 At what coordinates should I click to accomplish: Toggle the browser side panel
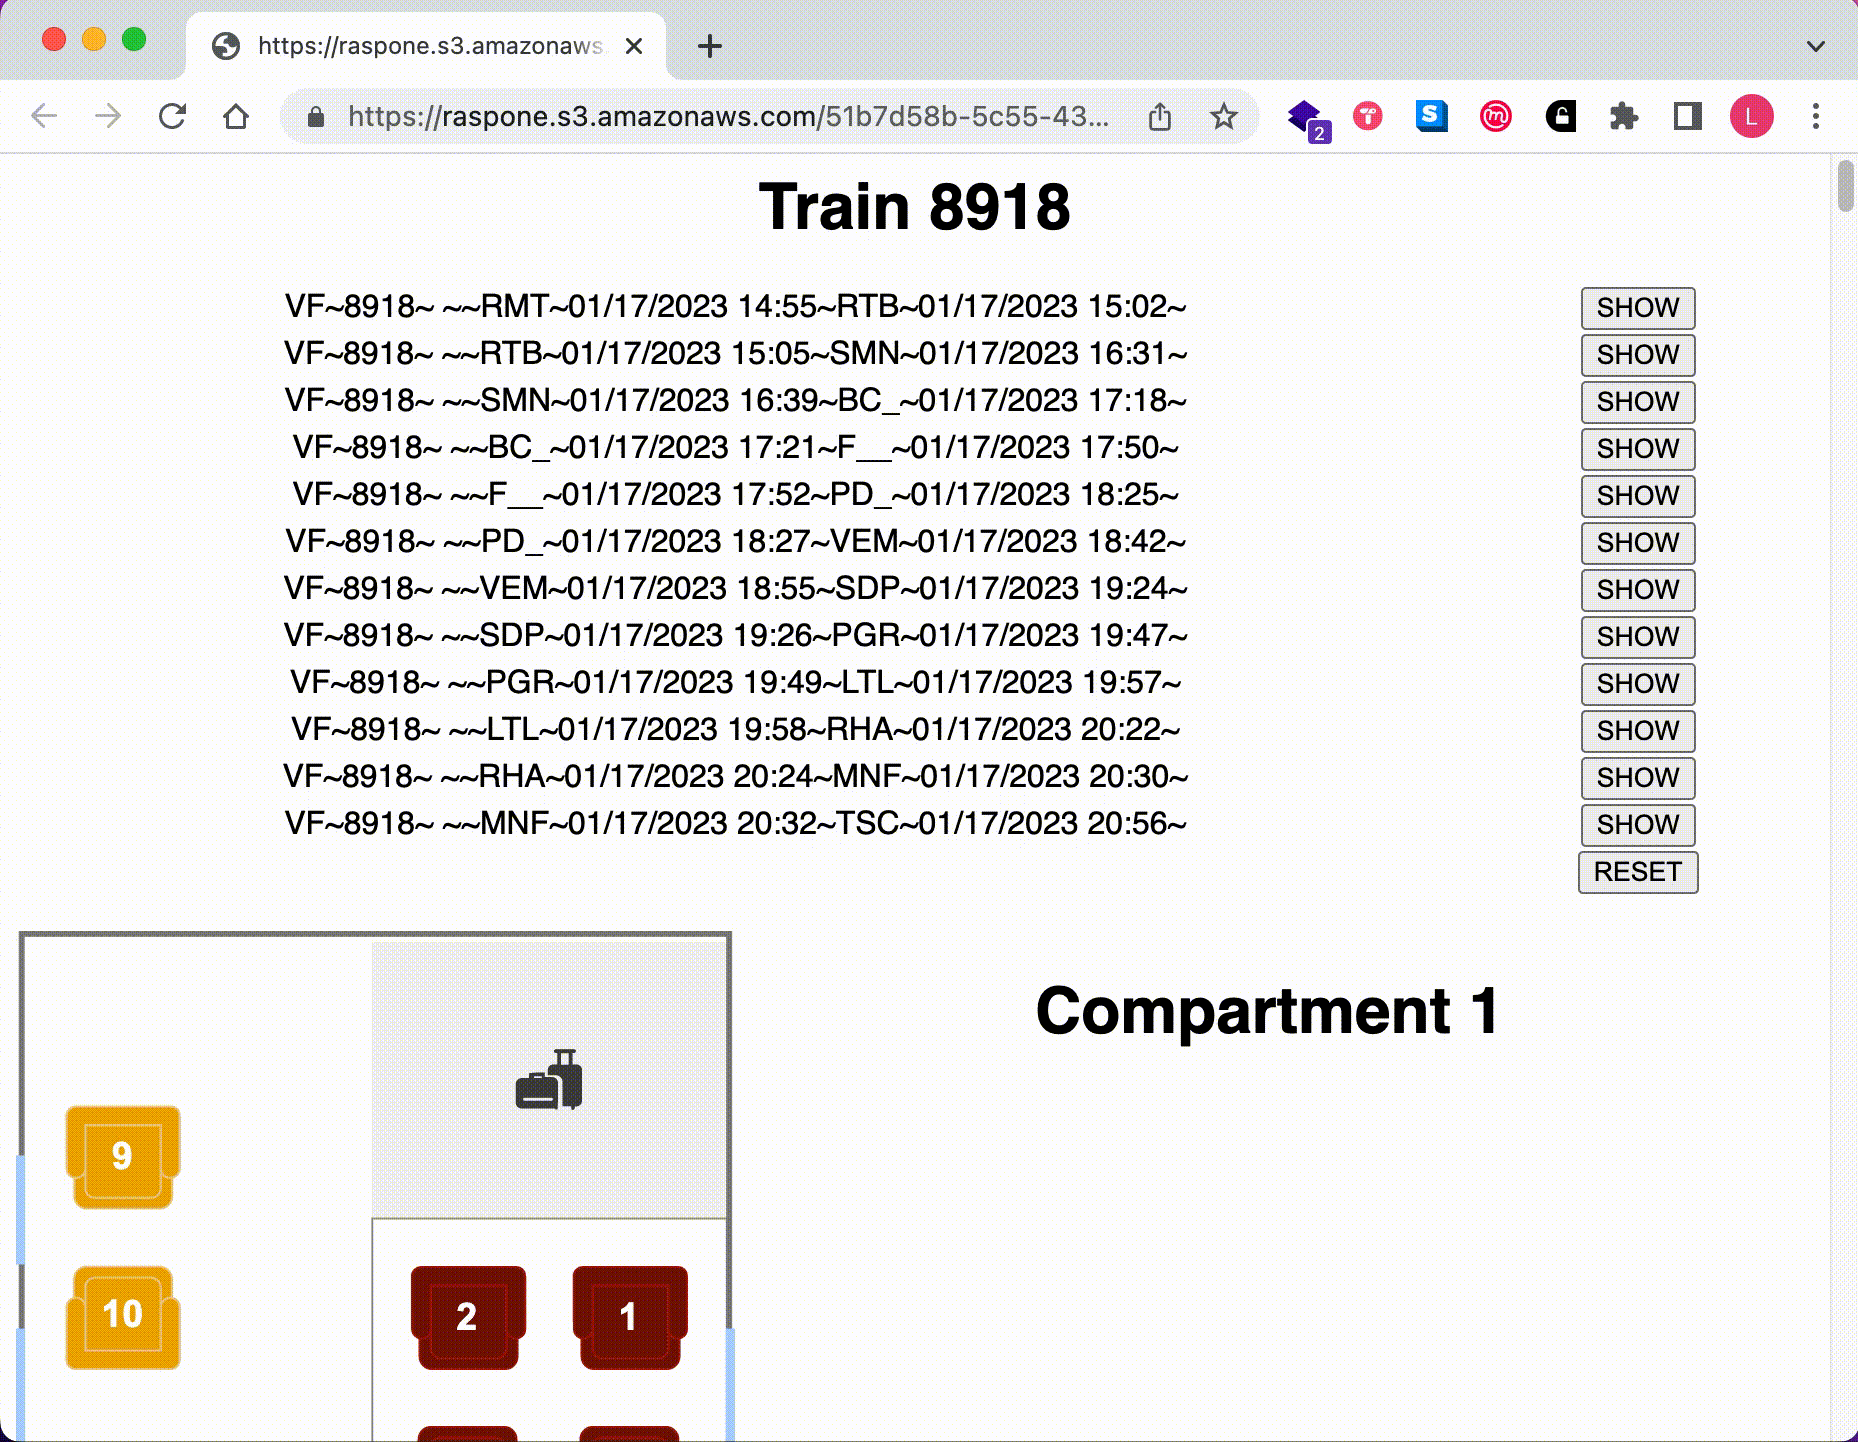(x=1688, y=116)
